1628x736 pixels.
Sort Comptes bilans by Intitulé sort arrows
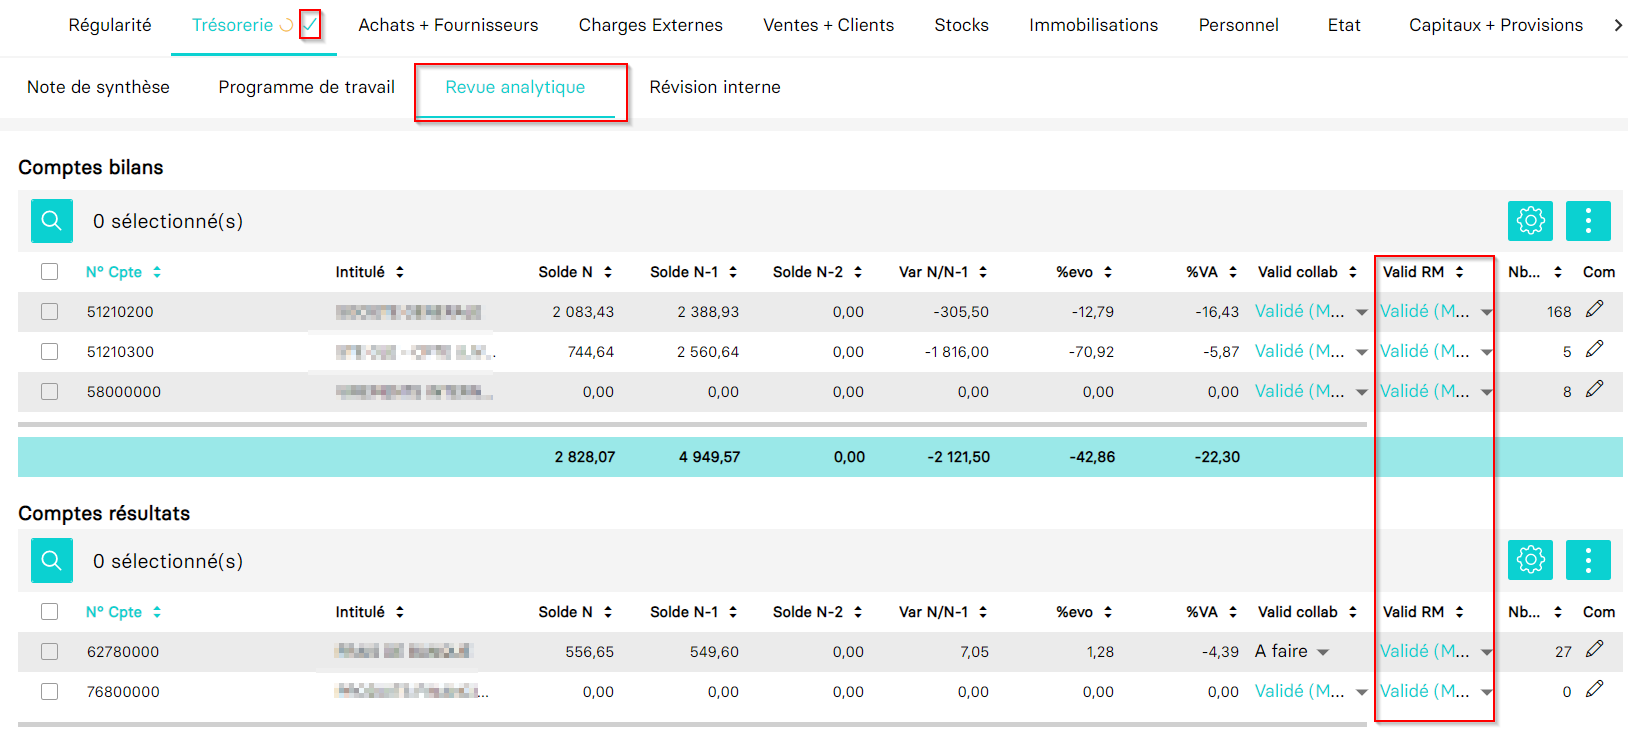pyautogui.click(x=400, y=272)
